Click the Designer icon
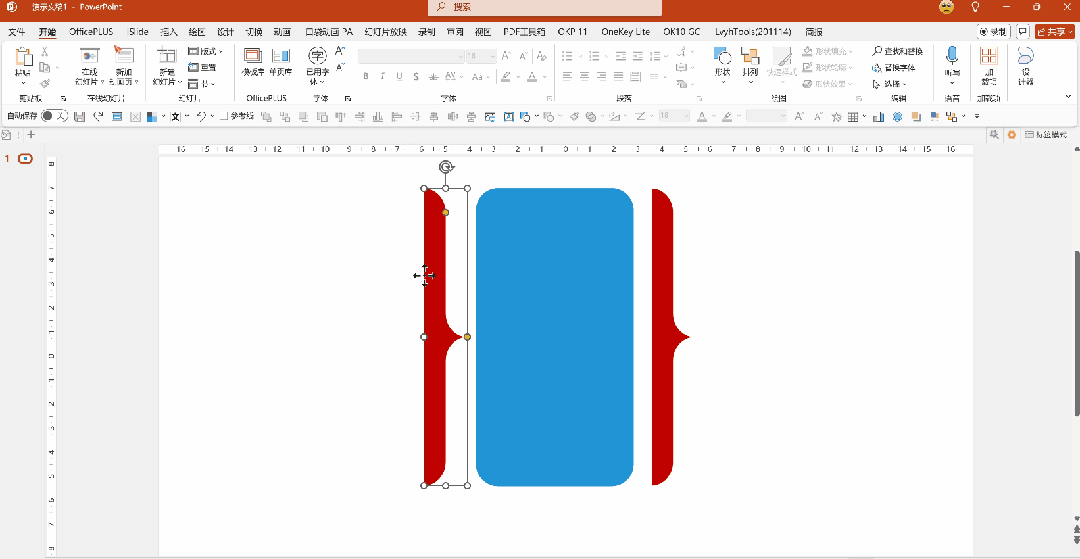Viewport: 1080px width, 559px height. tap(1026, 56)
